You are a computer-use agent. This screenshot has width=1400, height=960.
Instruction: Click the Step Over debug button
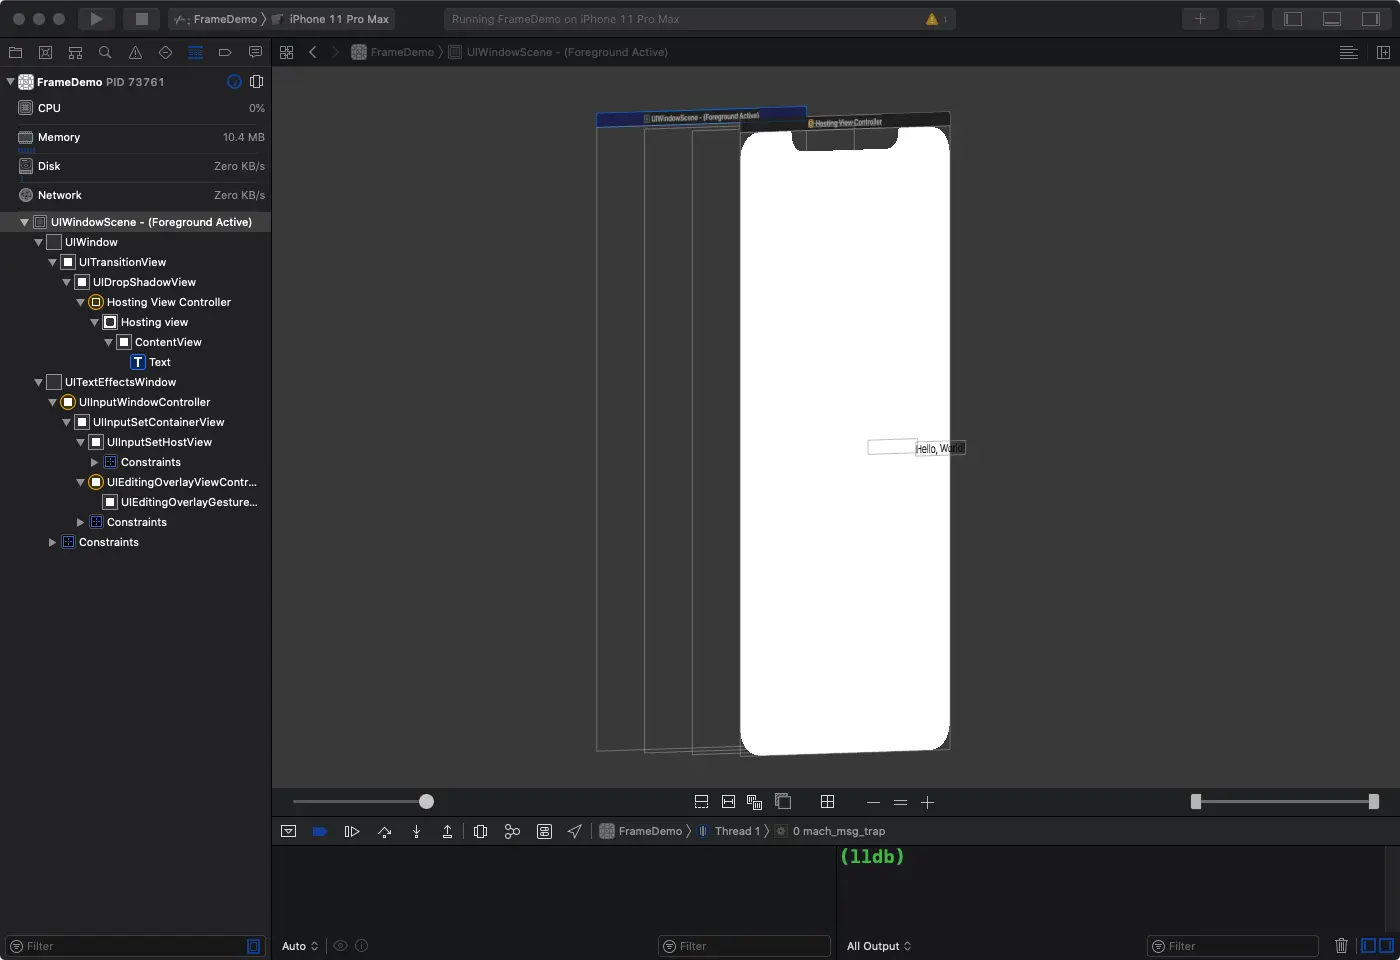(x=385, y=831)
